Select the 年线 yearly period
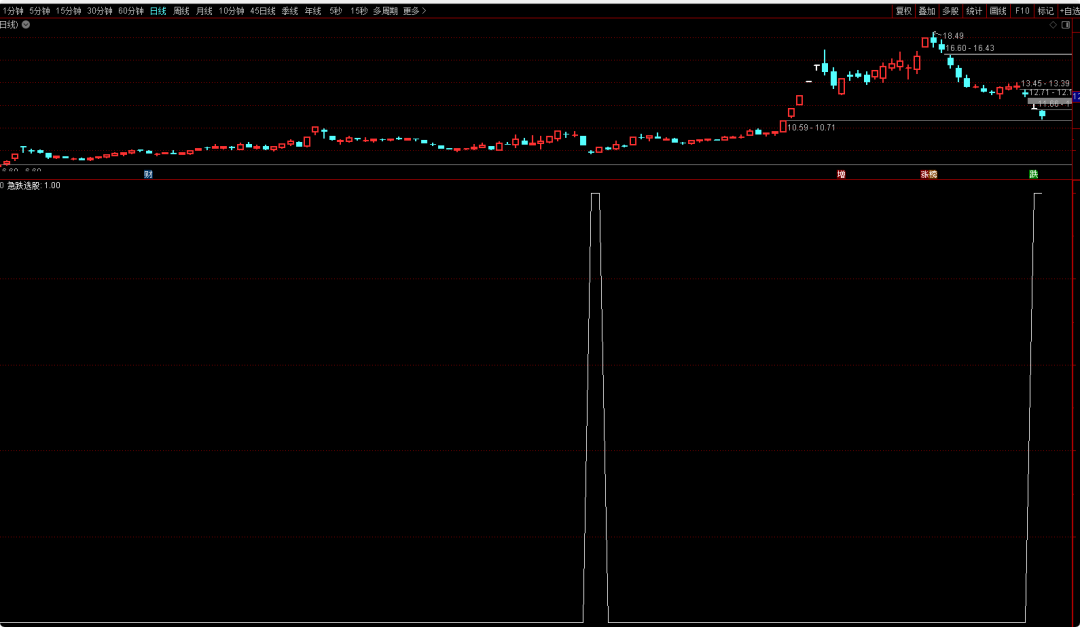1080x627 pixels. [x=313, y=11]
